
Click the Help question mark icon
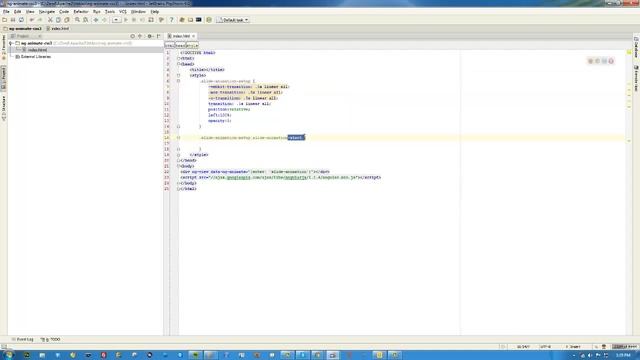click(171, 20)
